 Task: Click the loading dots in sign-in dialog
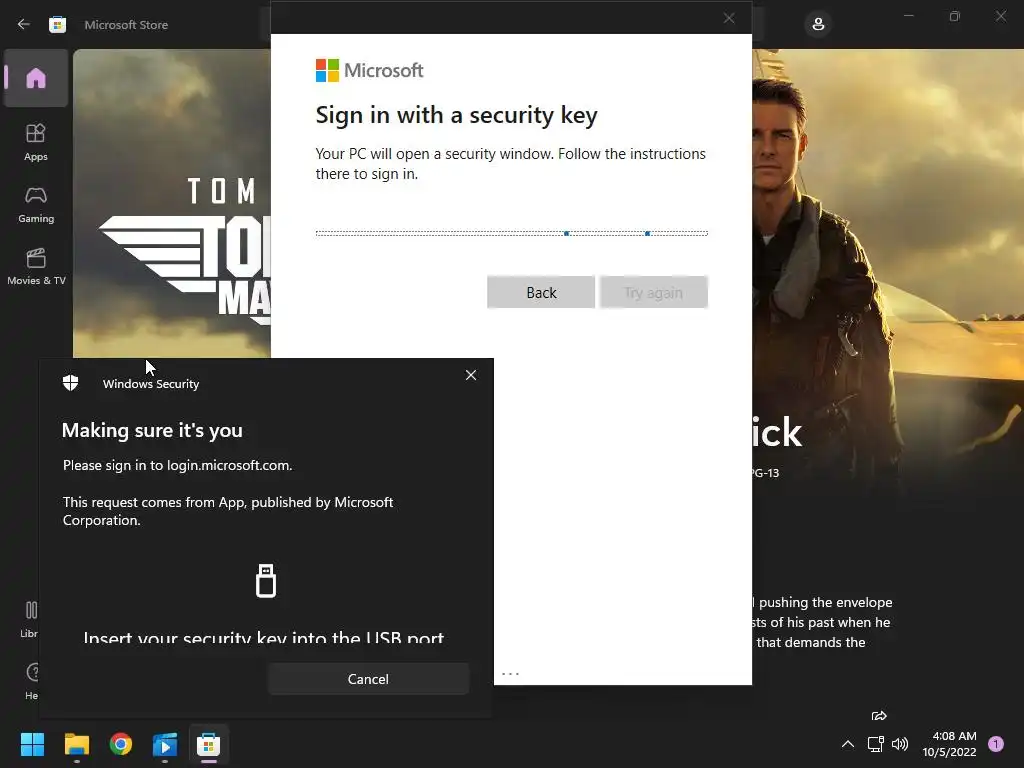tap(510, 673)
